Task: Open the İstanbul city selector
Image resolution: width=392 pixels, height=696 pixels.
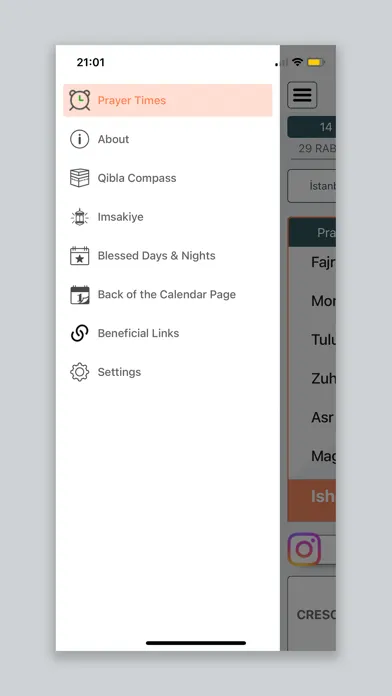Action: [312, 186]
